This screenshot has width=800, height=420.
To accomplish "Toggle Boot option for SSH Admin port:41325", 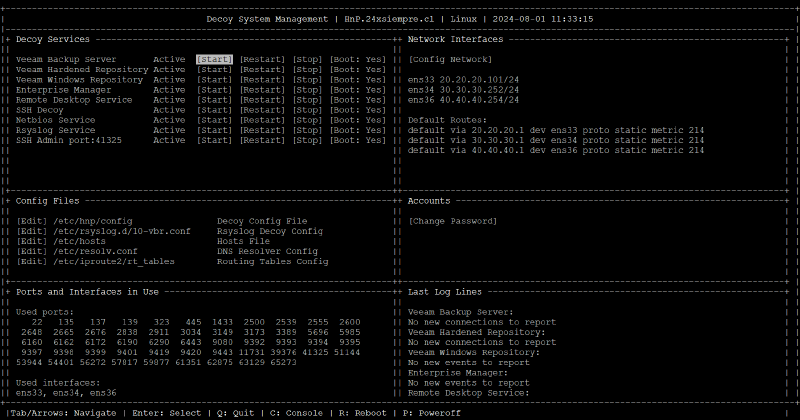I will point(358,140).
